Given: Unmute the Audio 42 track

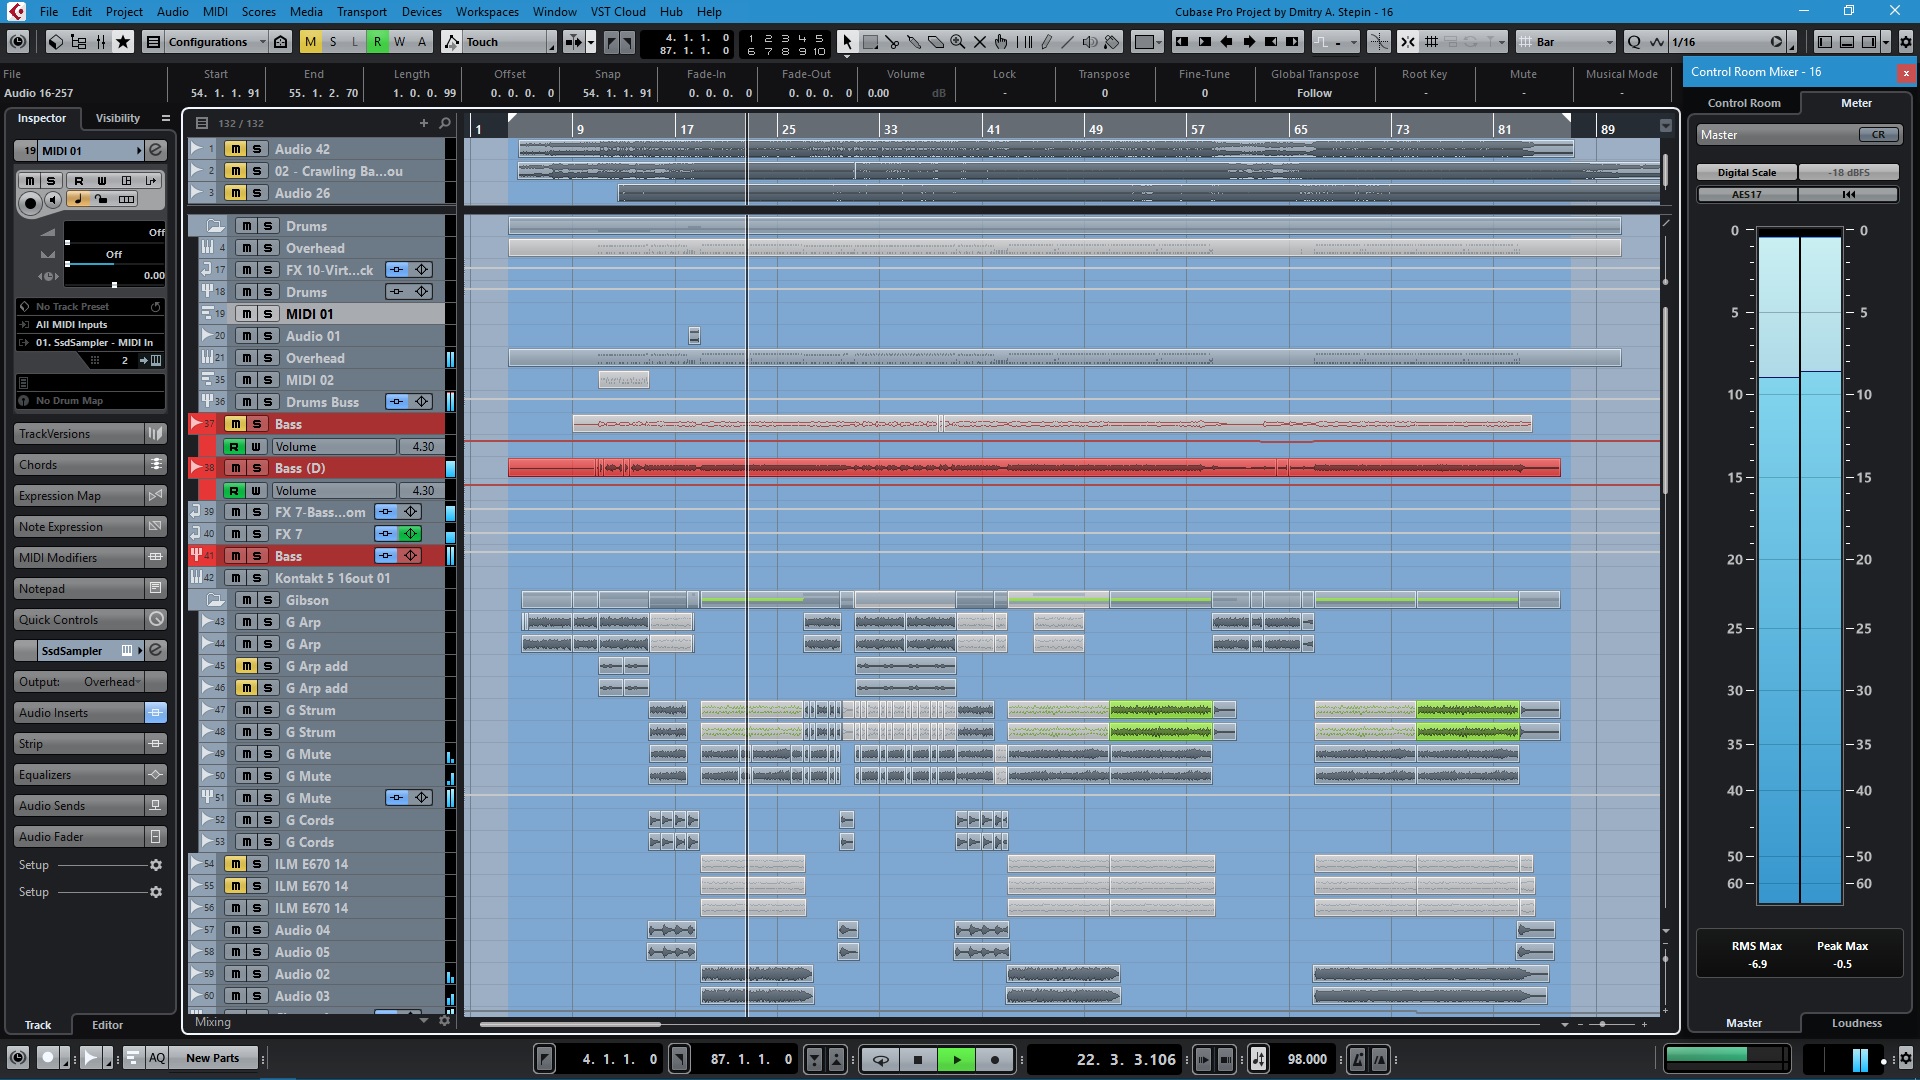Looking at the screenshot, I should pos(235,149).
